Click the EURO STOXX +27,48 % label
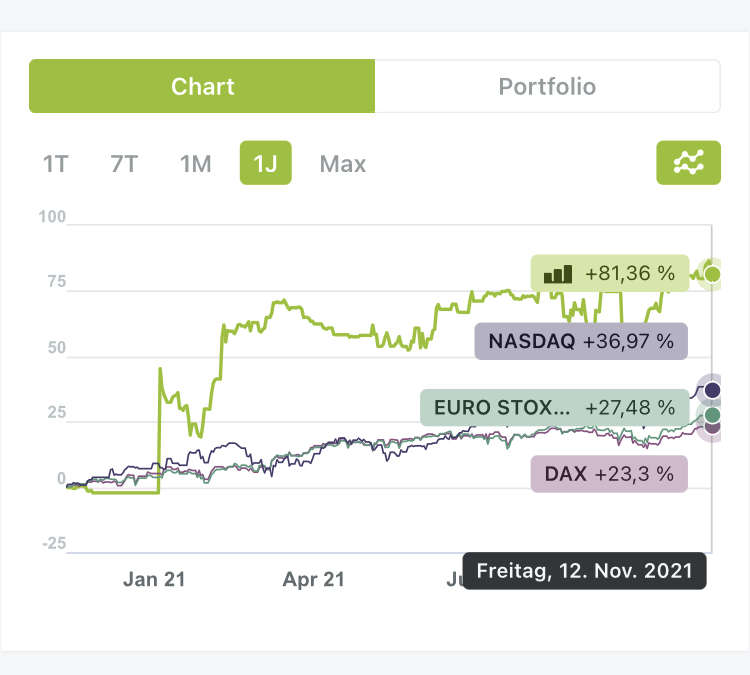Screen dimensions: 750x675 pyautogui.click(x=554, y=408)
